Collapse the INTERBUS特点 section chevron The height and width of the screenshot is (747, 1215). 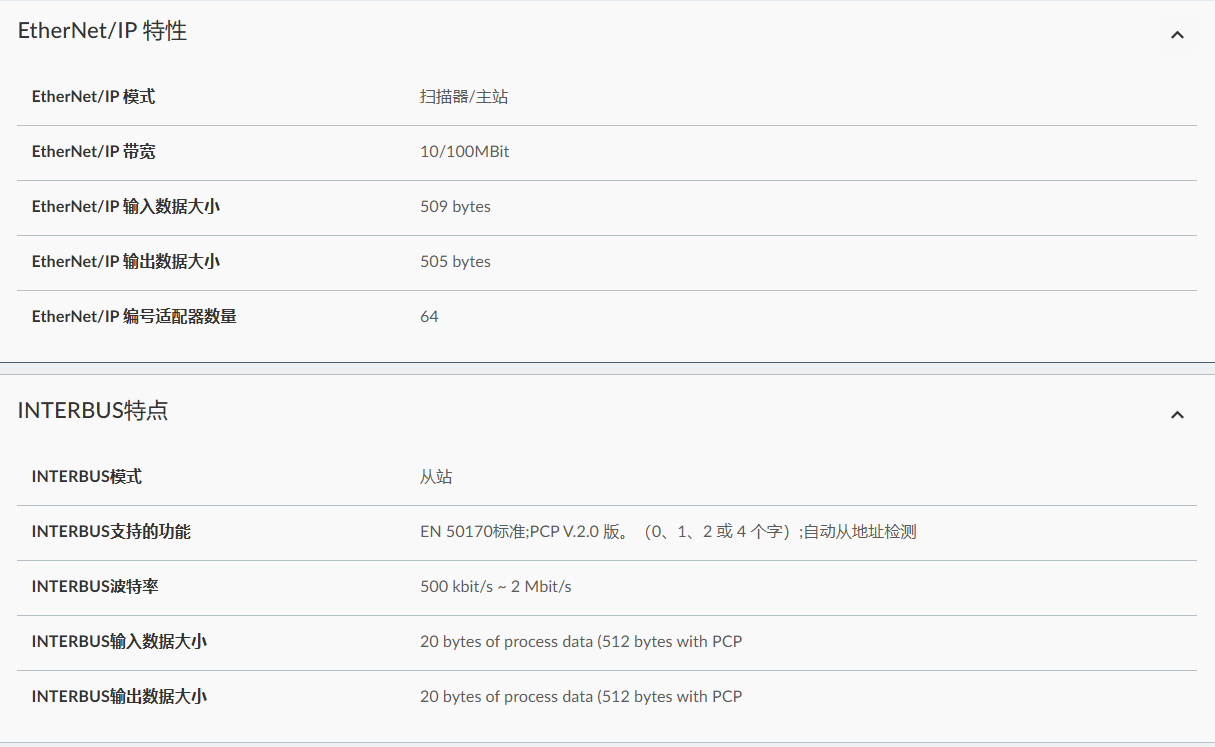1177,414
